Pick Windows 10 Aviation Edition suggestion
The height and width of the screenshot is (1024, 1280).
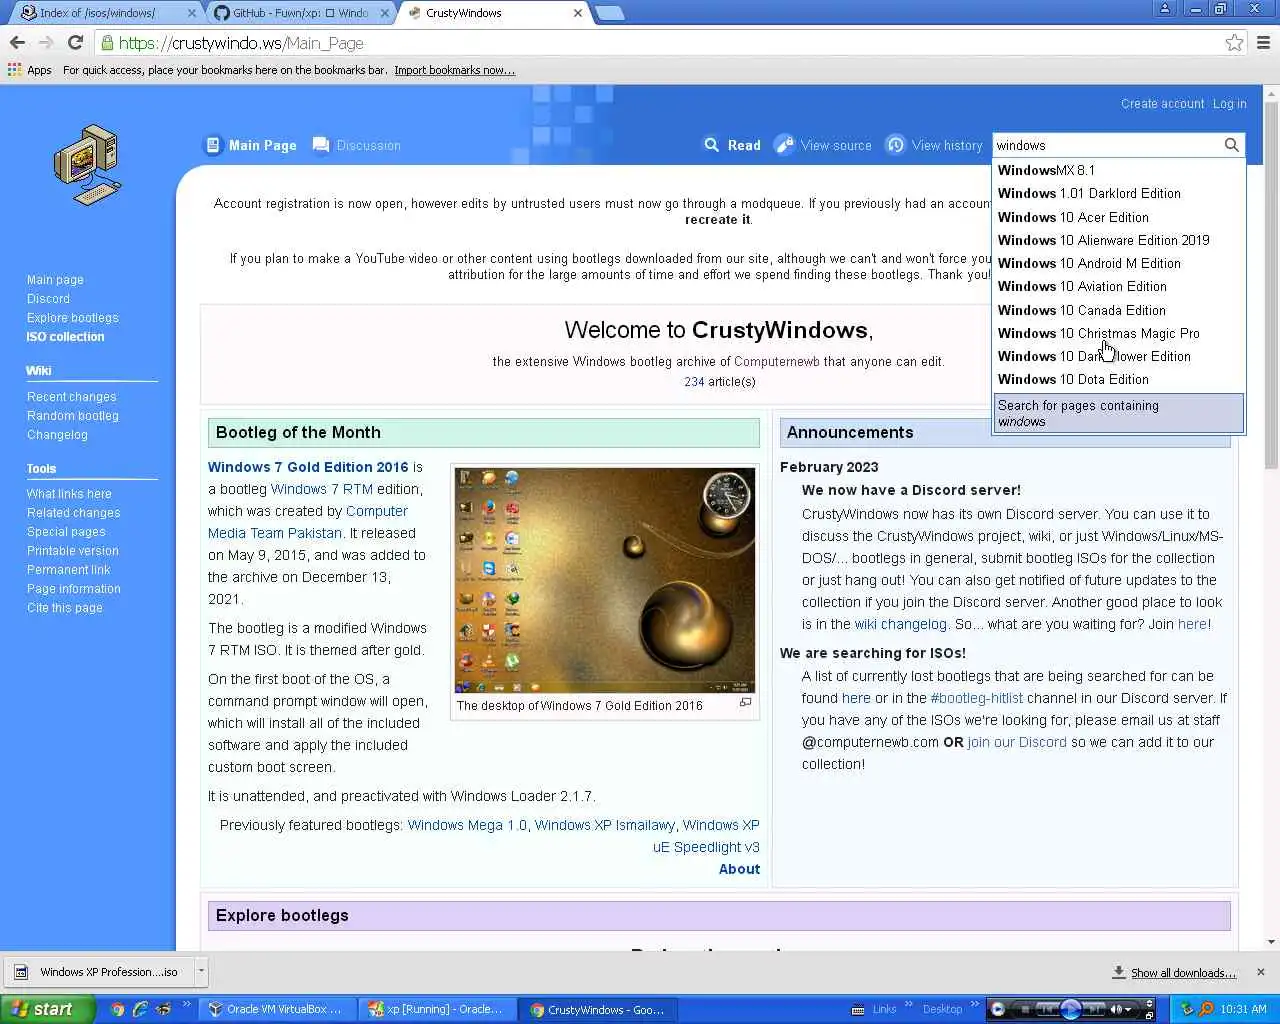tap(1119, 286)
